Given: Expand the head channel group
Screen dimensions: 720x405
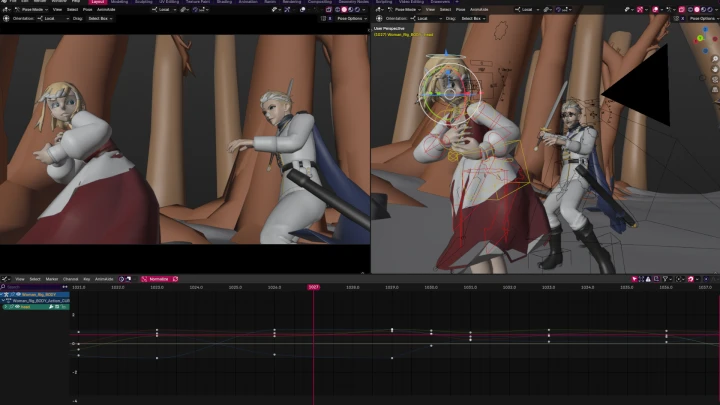Looking at the screenshot, I should point(6,306).
